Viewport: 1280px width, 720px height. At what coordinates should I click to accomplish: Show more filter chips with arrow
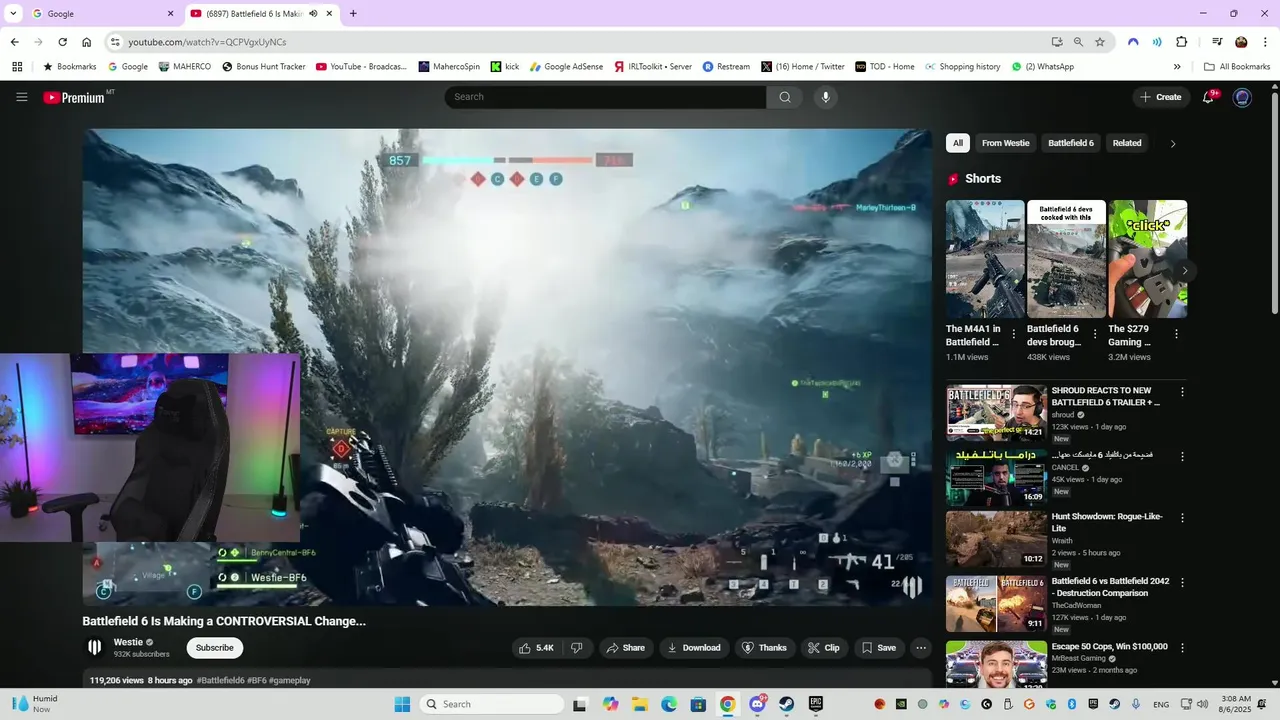tap(1173, 143)
